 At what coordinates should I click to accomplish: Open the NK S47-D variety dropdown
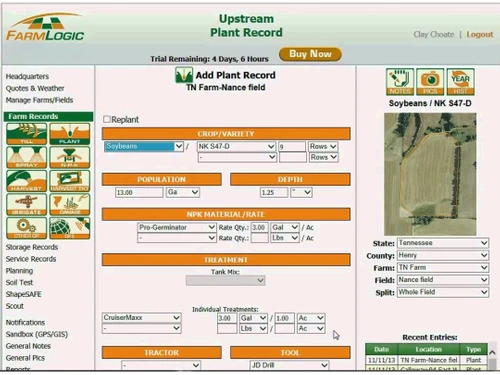tap(236, 146)
